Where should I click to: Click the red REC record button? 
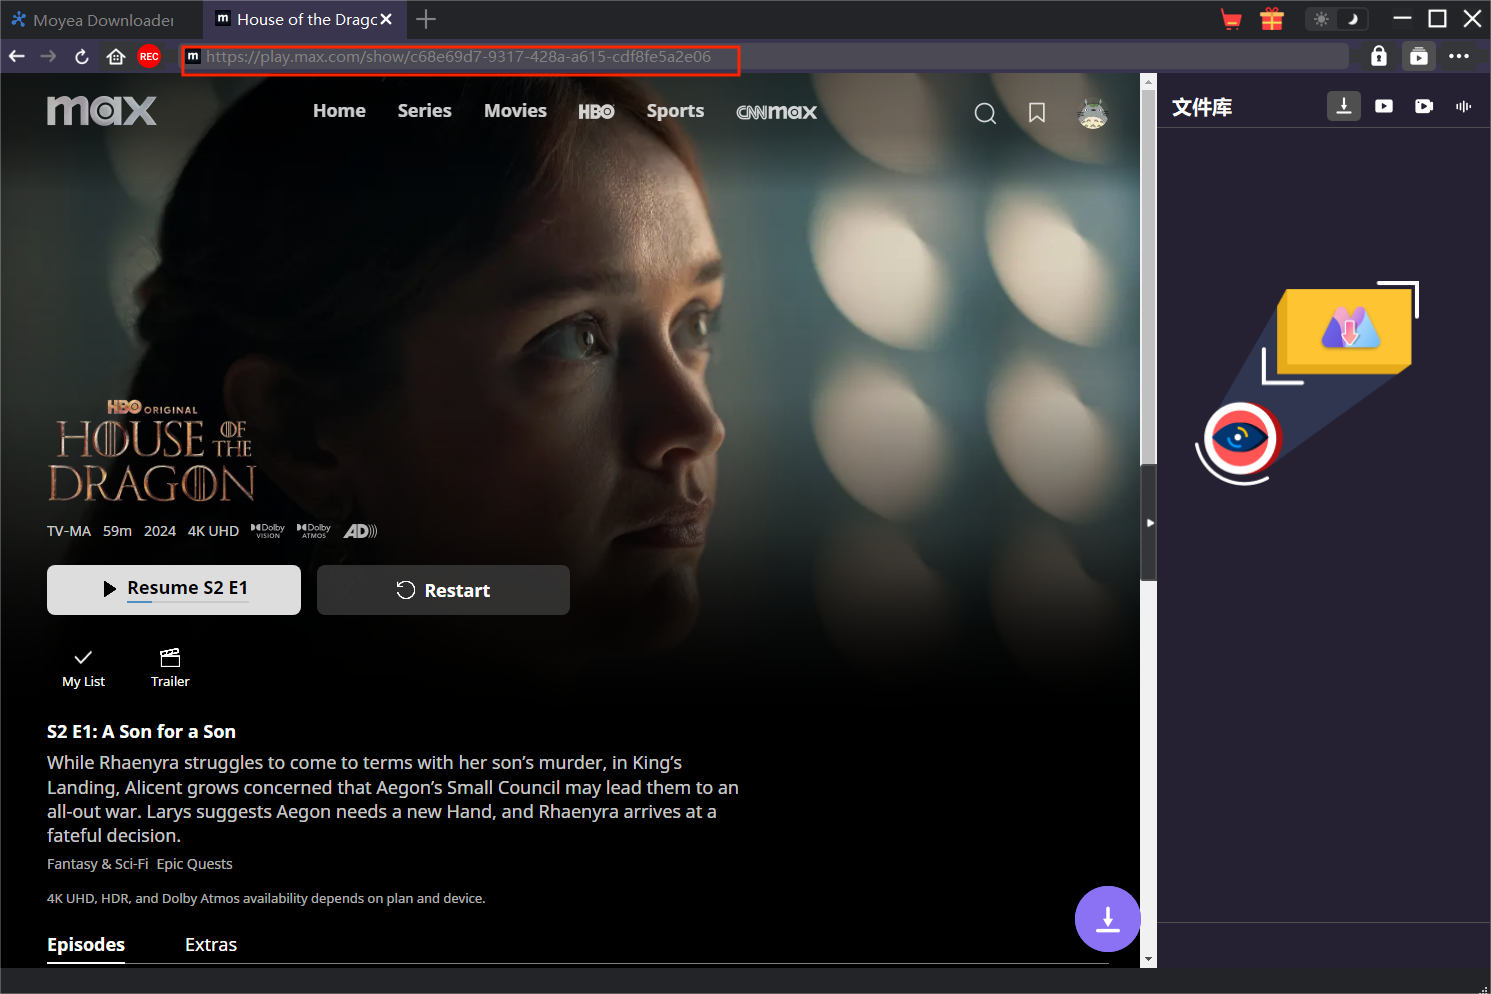pos(149,56)
